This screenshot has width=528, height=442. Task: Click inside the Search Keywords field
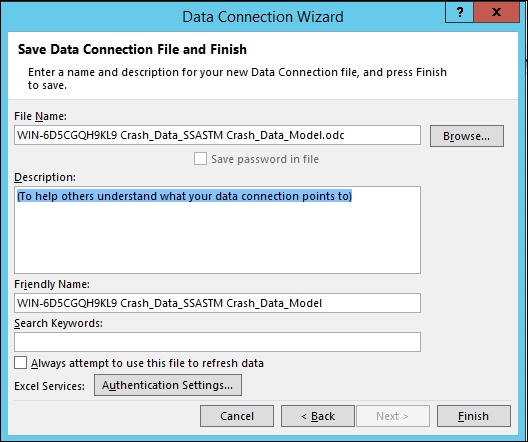click(x=217, y=342)
